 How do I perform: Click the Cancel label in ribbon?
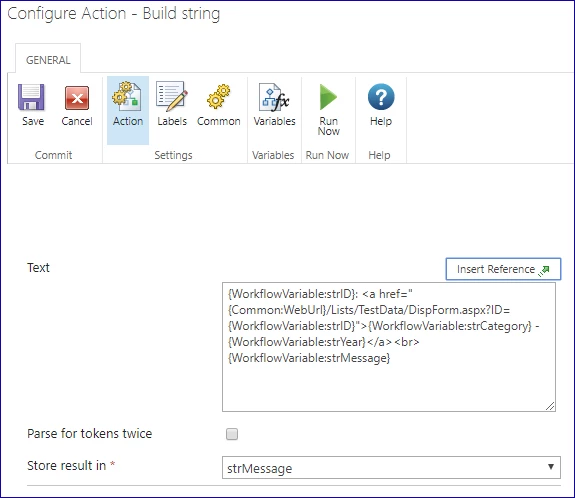(x=77, y=121)
